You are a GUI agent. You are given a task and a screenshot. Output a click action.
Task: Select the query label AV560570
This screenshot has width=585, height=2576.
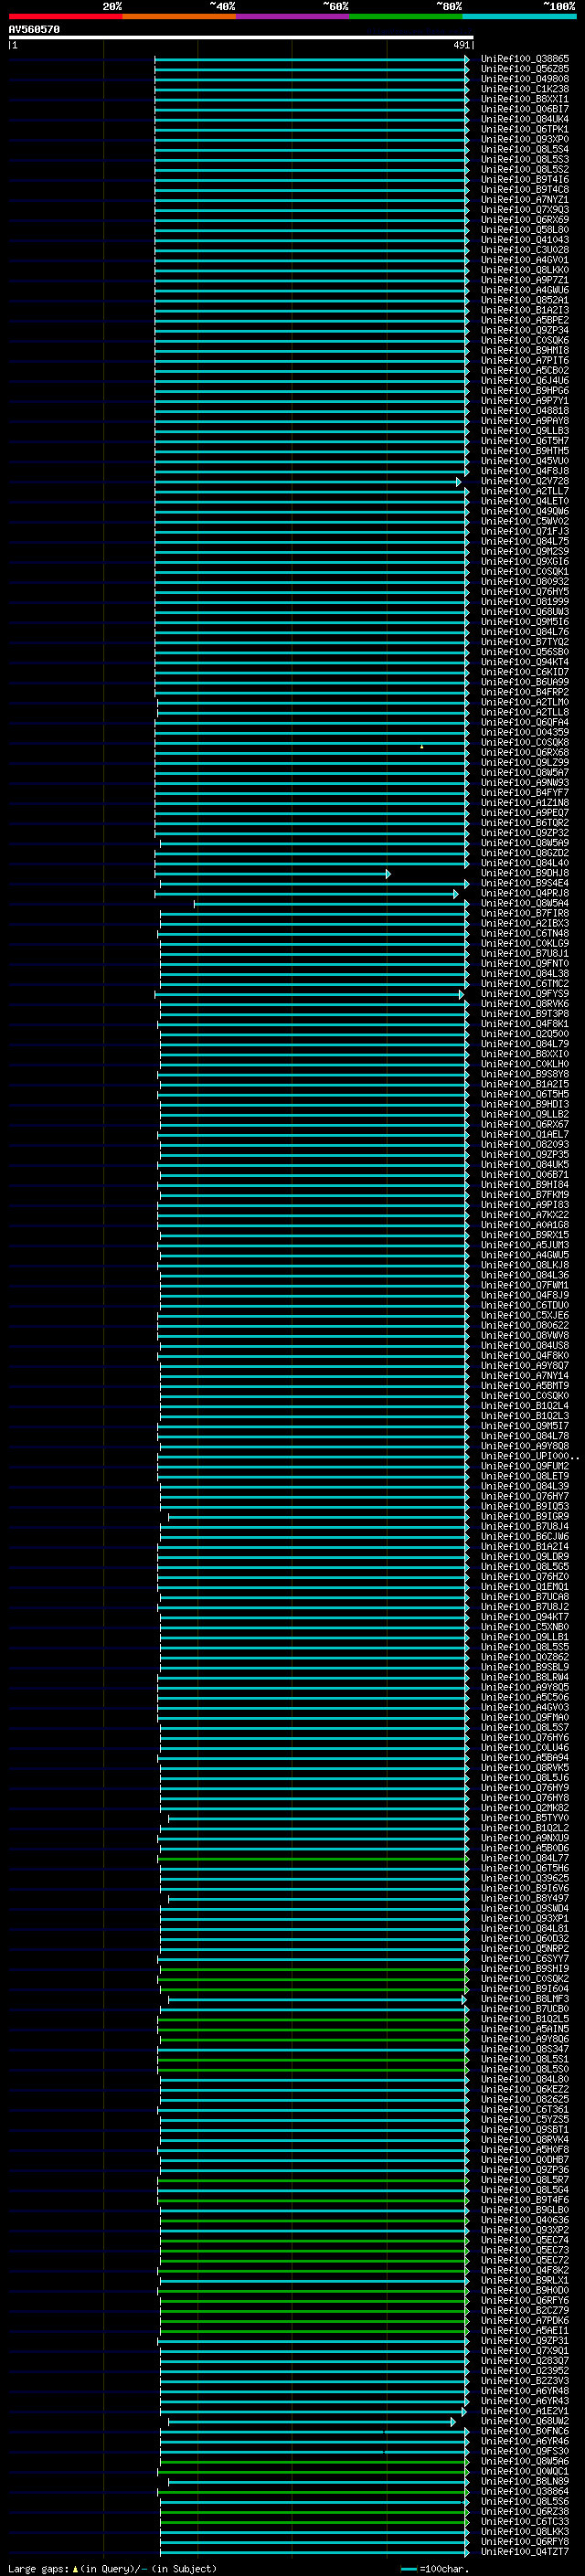tap(34, 30)
